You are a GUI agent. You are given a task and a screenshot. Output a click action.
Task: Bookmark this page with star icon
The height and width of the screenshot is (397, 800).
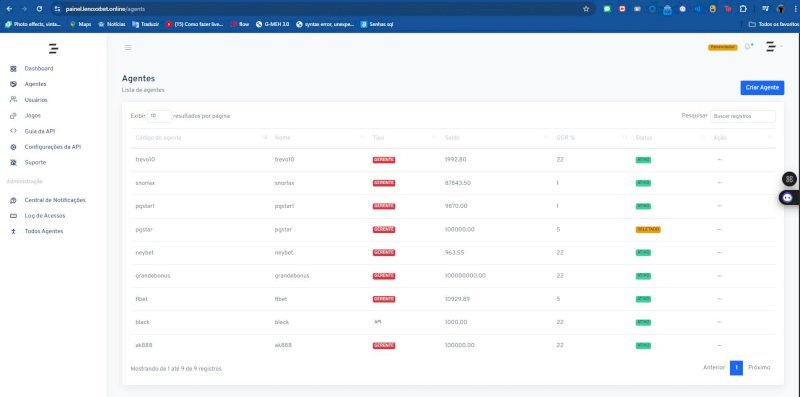pos(586,9)
